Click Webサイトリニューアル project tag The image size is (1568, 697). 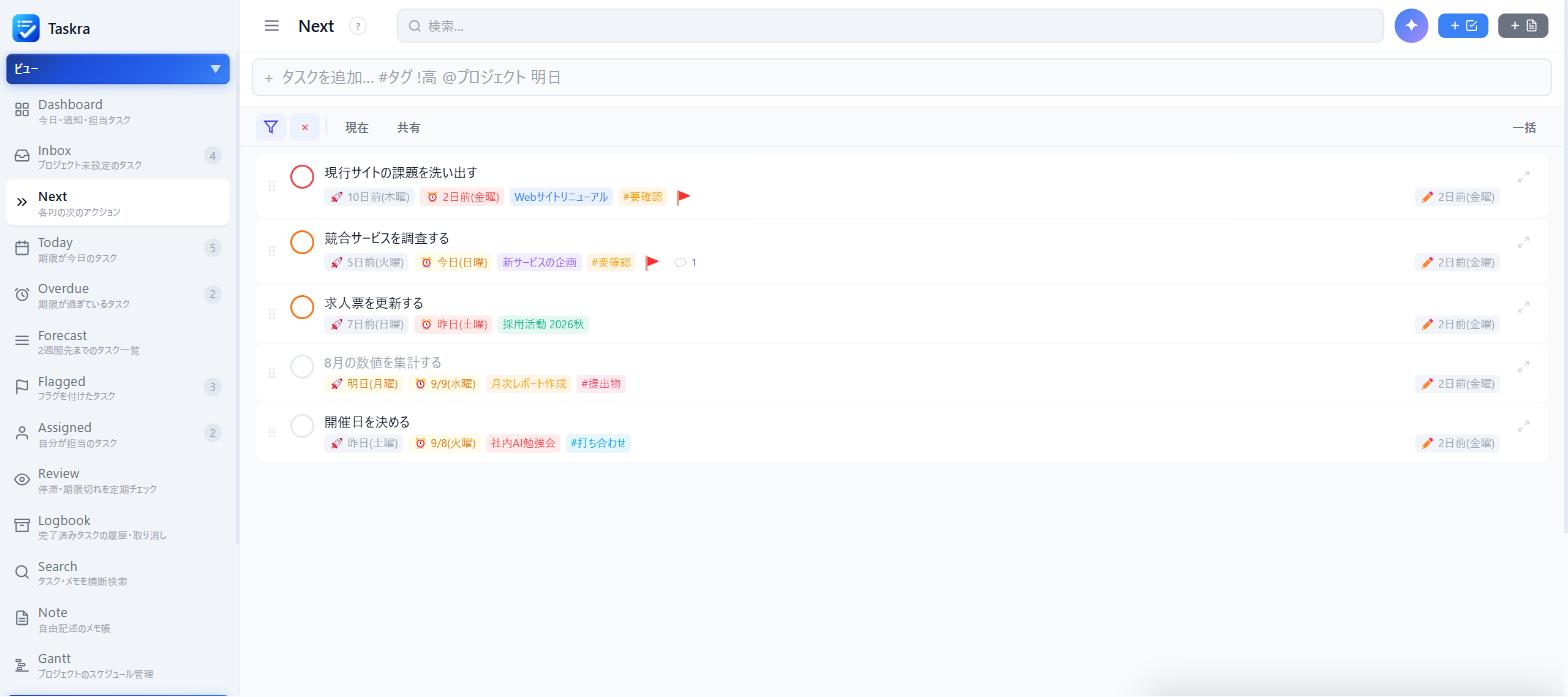(561, 197)
